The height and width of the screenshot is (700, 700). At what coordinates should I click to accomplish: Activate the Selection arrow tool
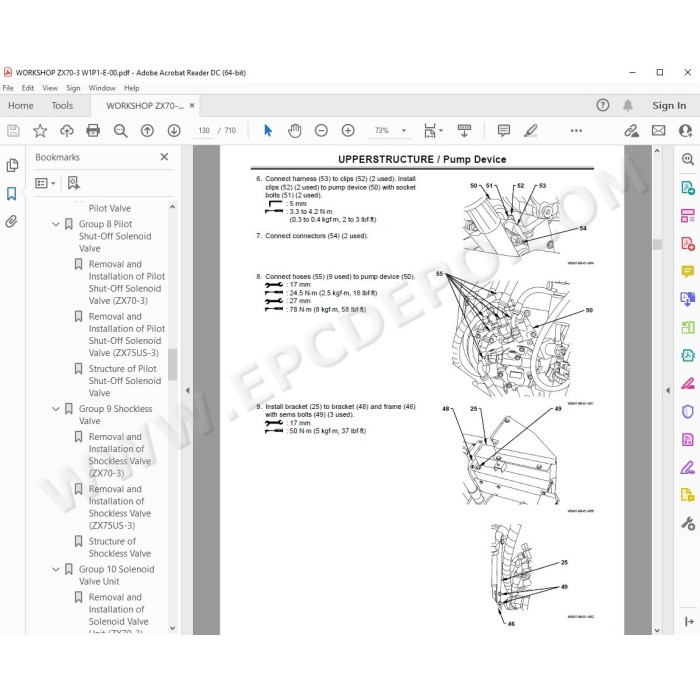click(268, 130)
